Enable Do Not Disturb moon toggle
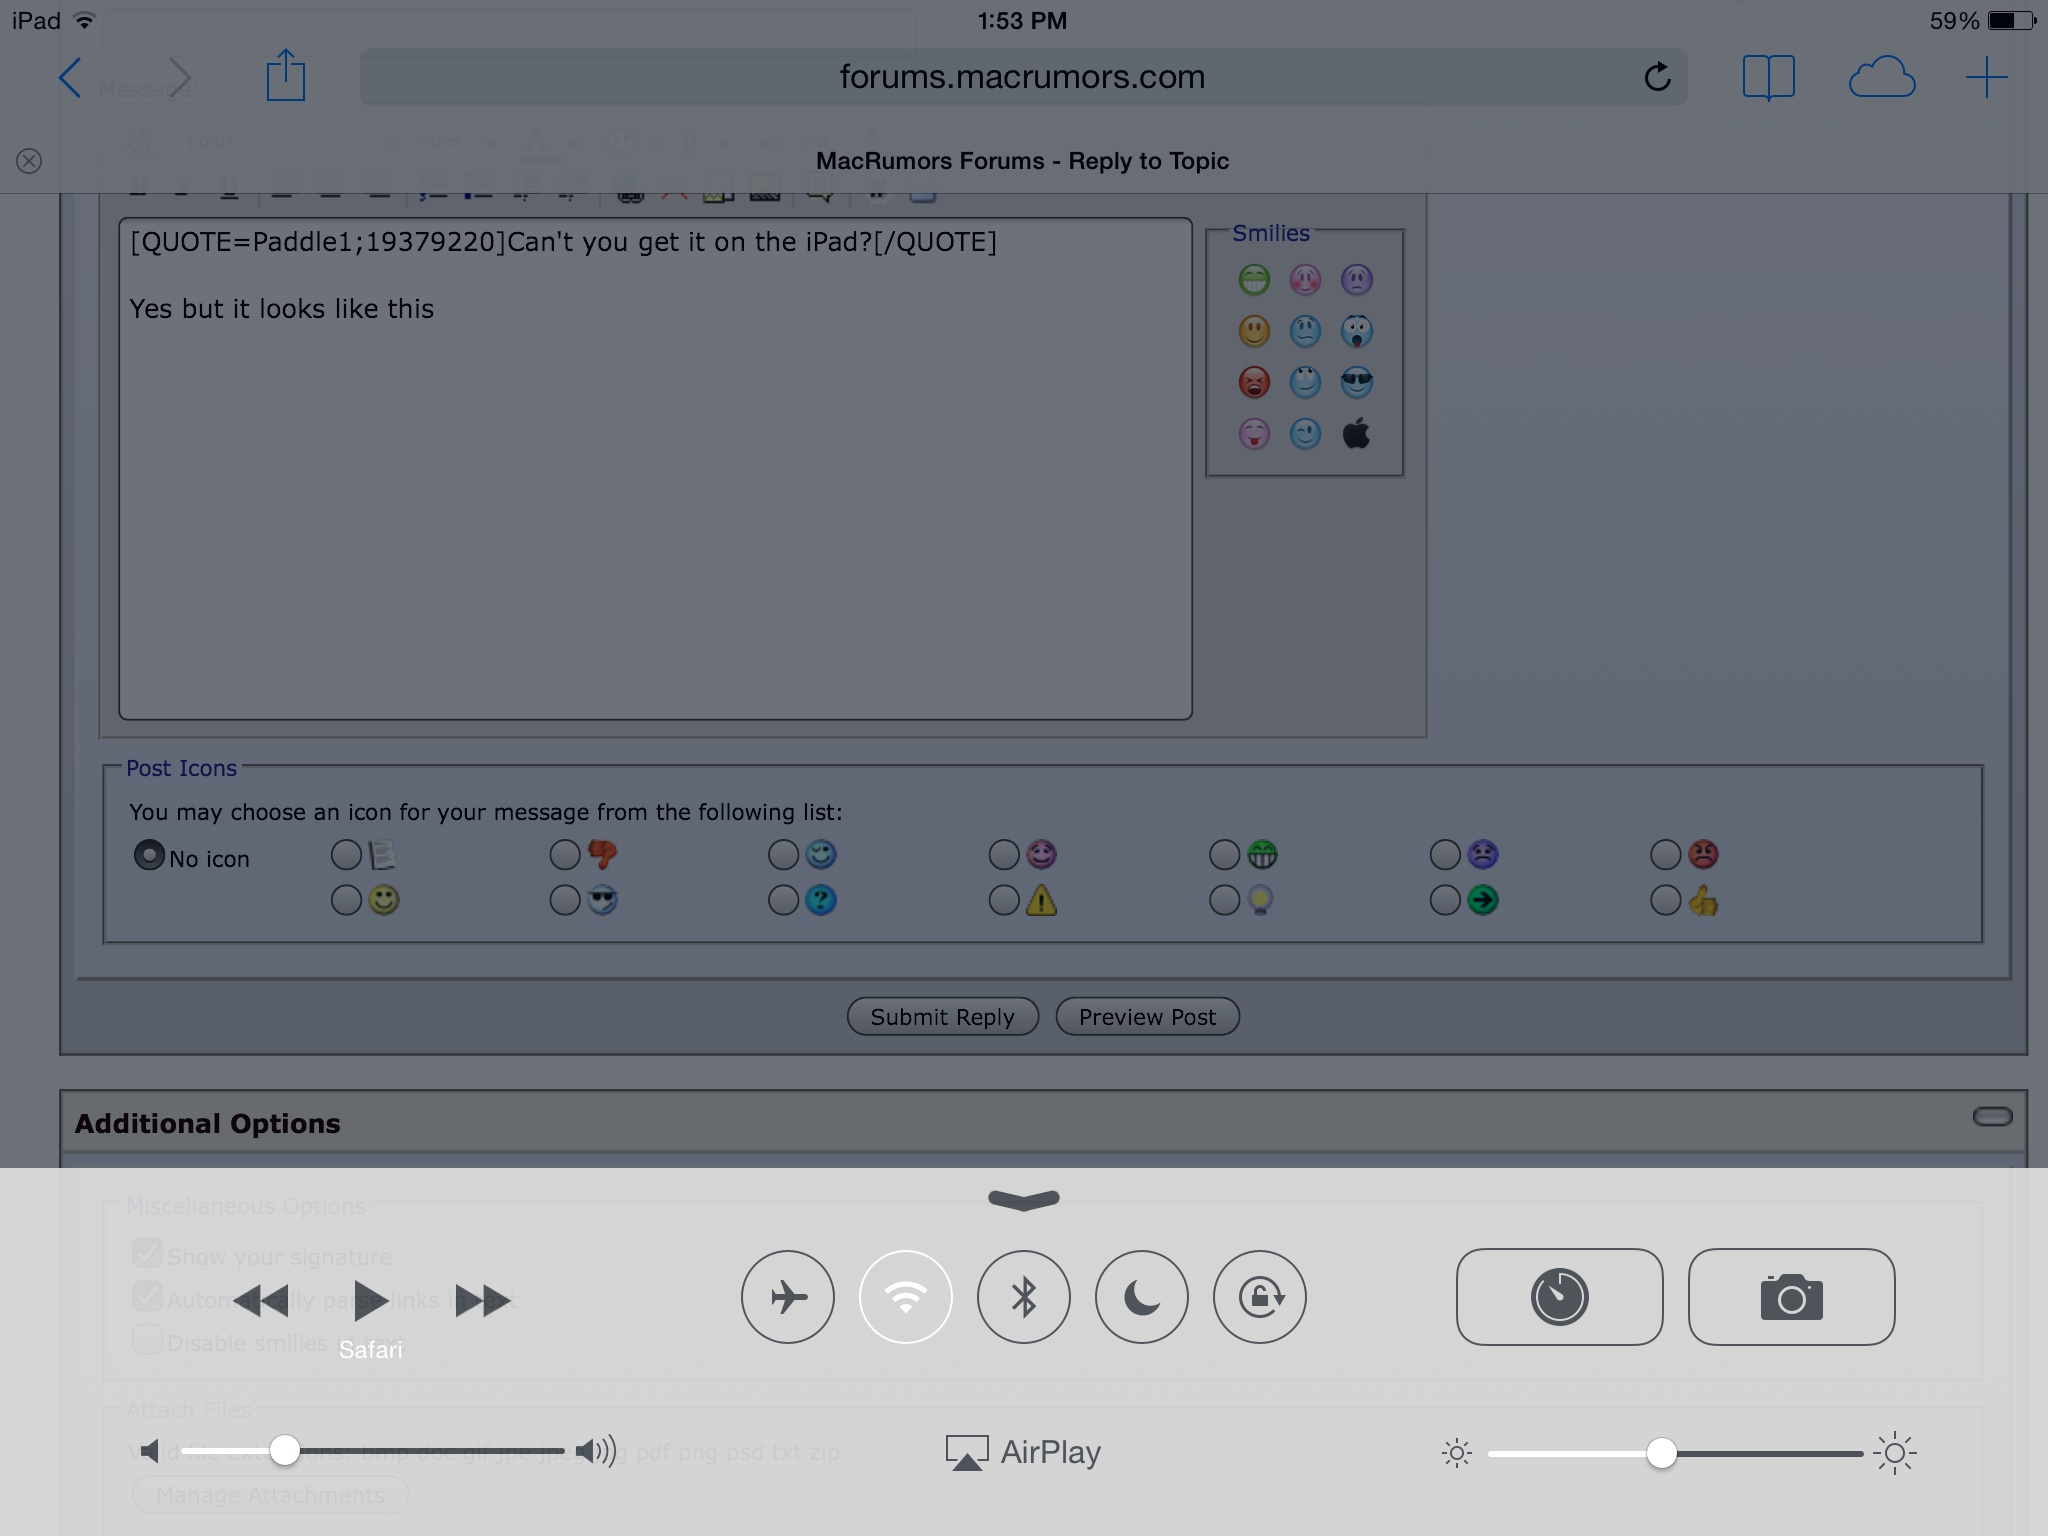 (x=1142, y=1297)
